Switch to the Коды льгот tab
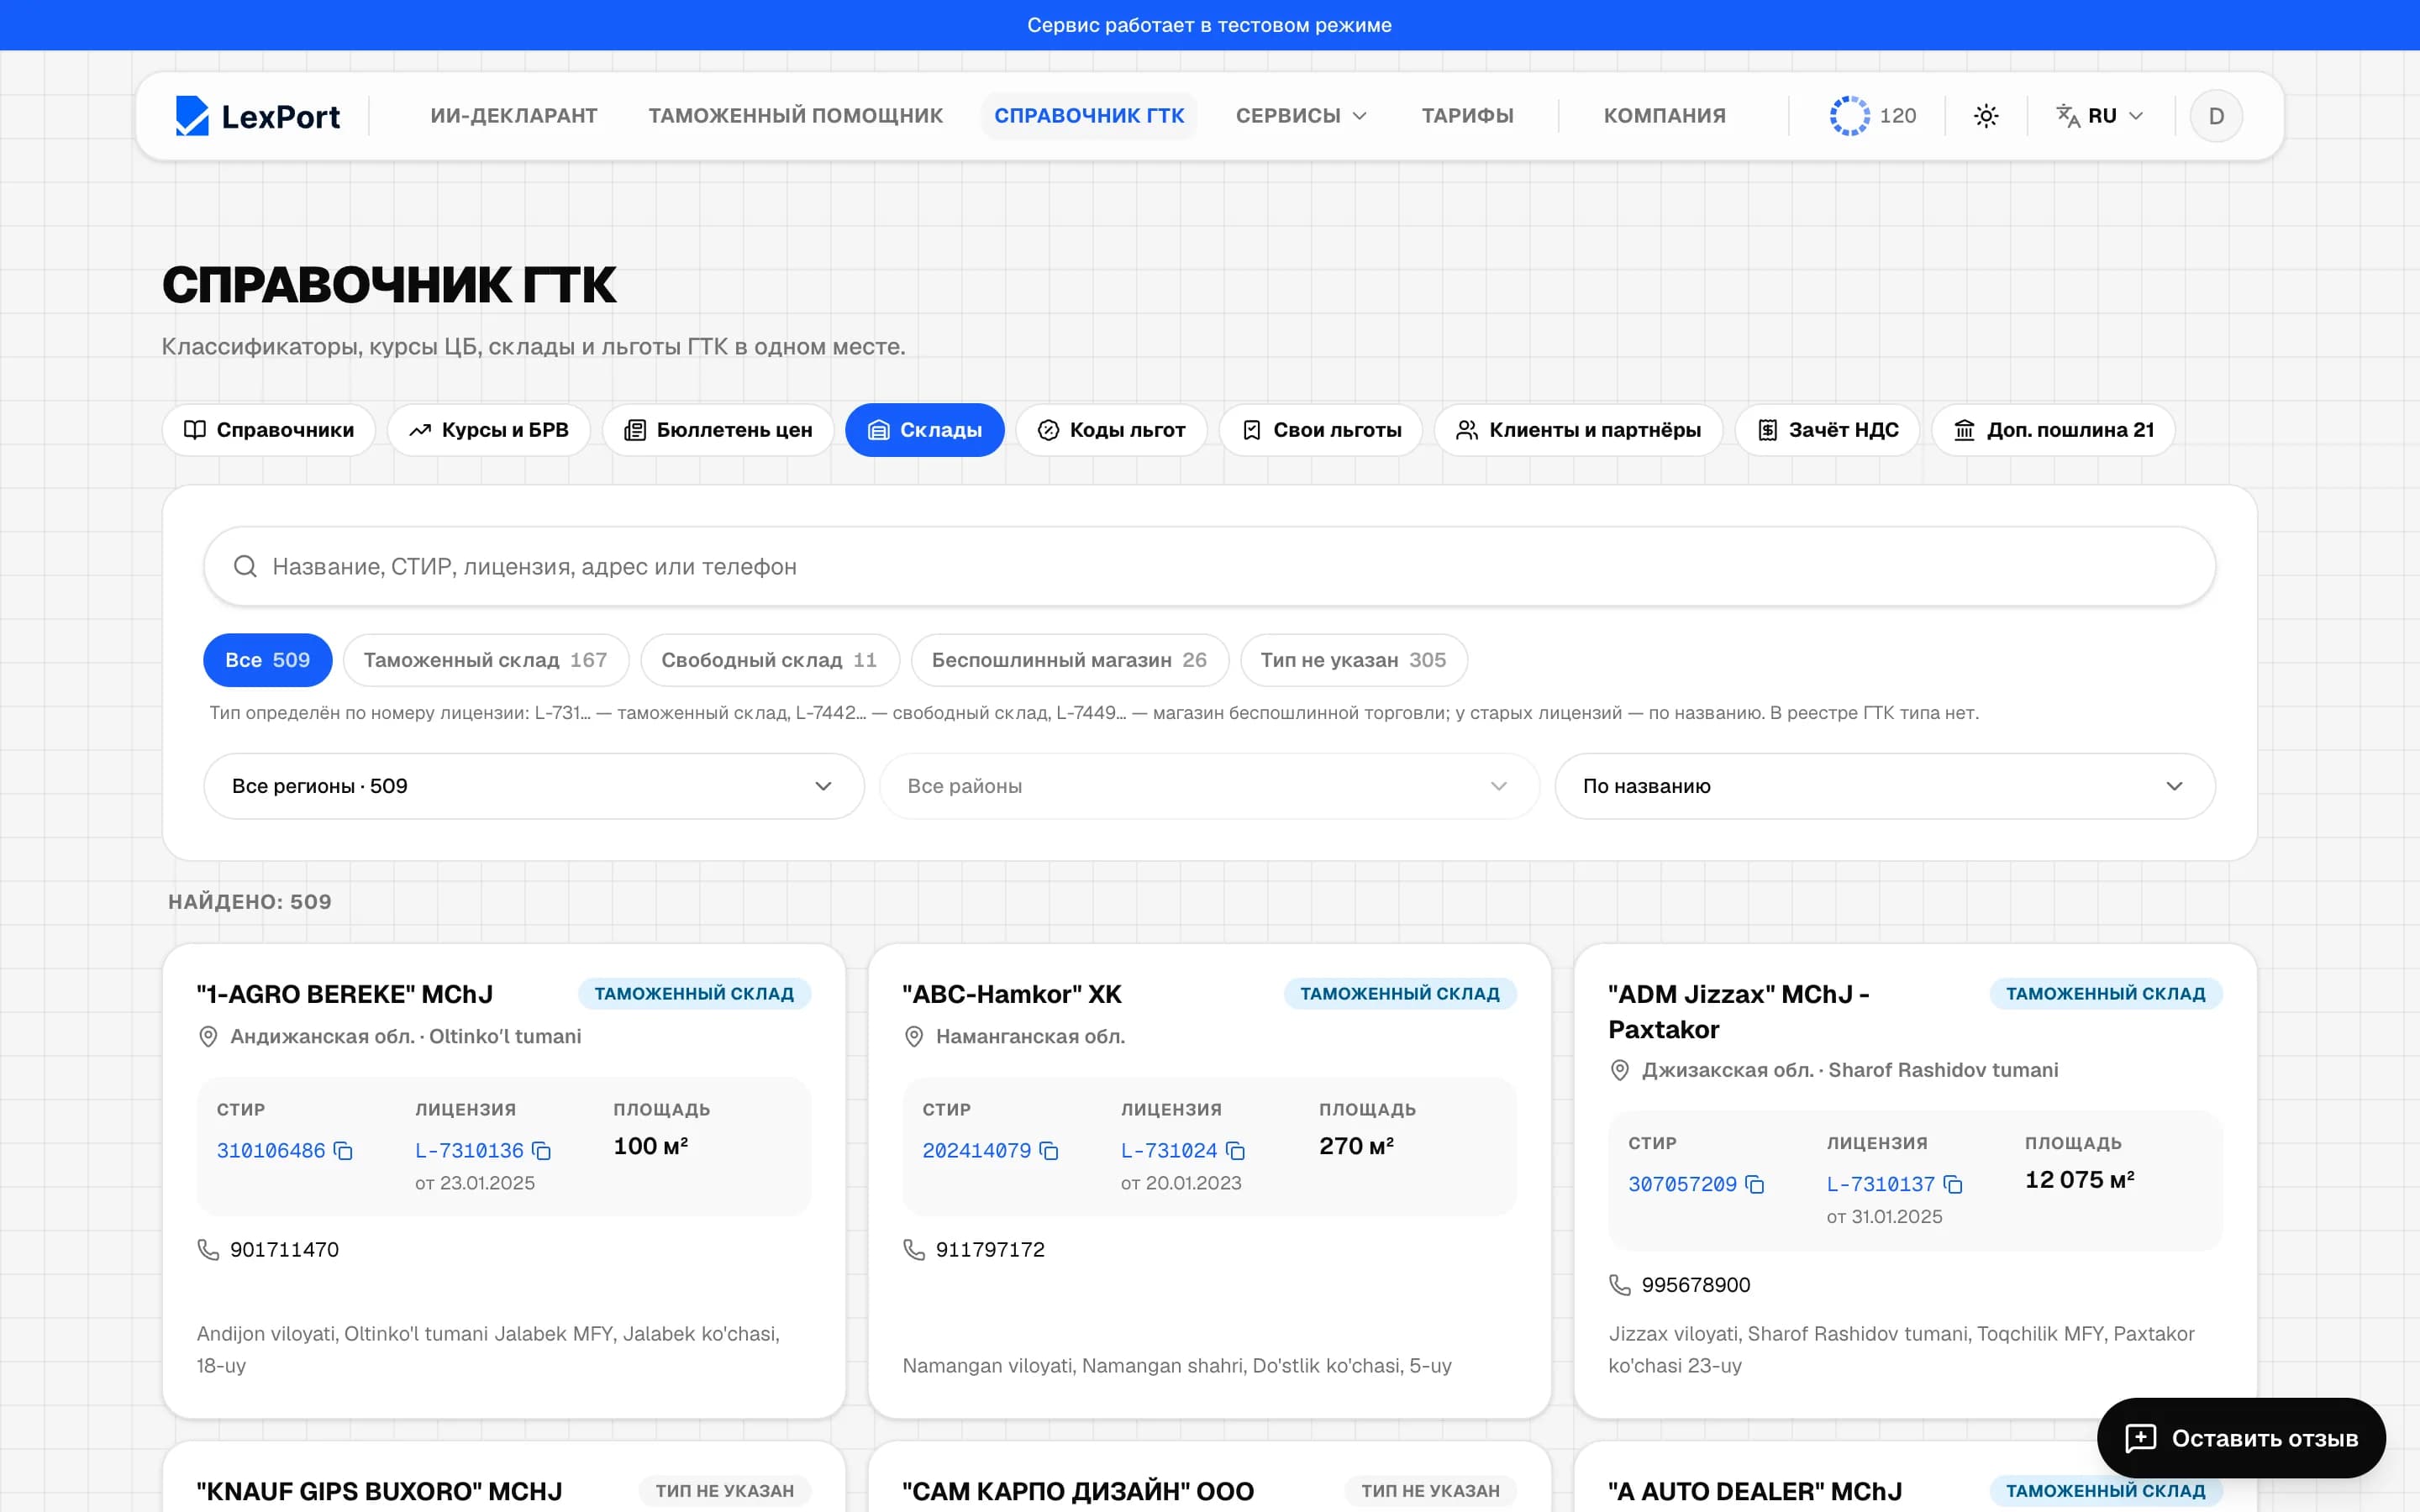This screenshot has width=2420, height=1512. pyautogui.click(x=1111, y=430)
